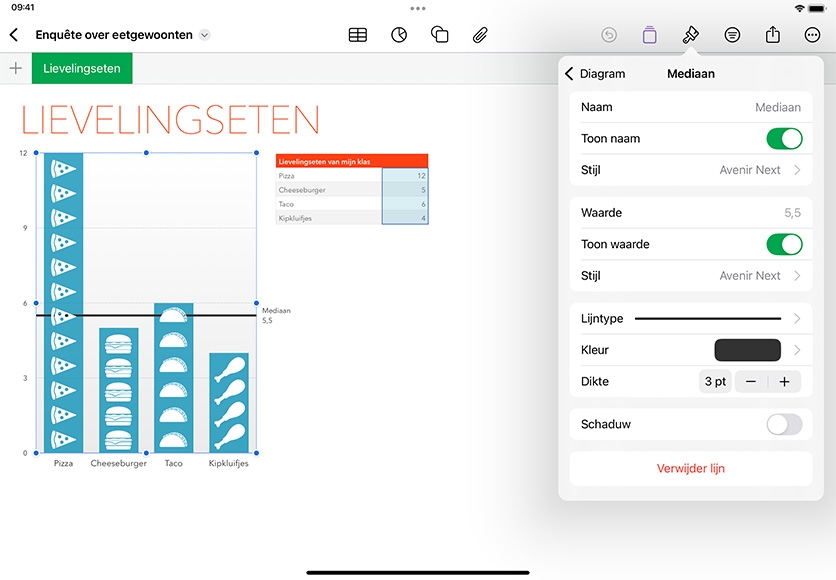Tap the LIEVELINGSETEN title text
Viewport: 836px width, 580px height.
pos(170,119)
